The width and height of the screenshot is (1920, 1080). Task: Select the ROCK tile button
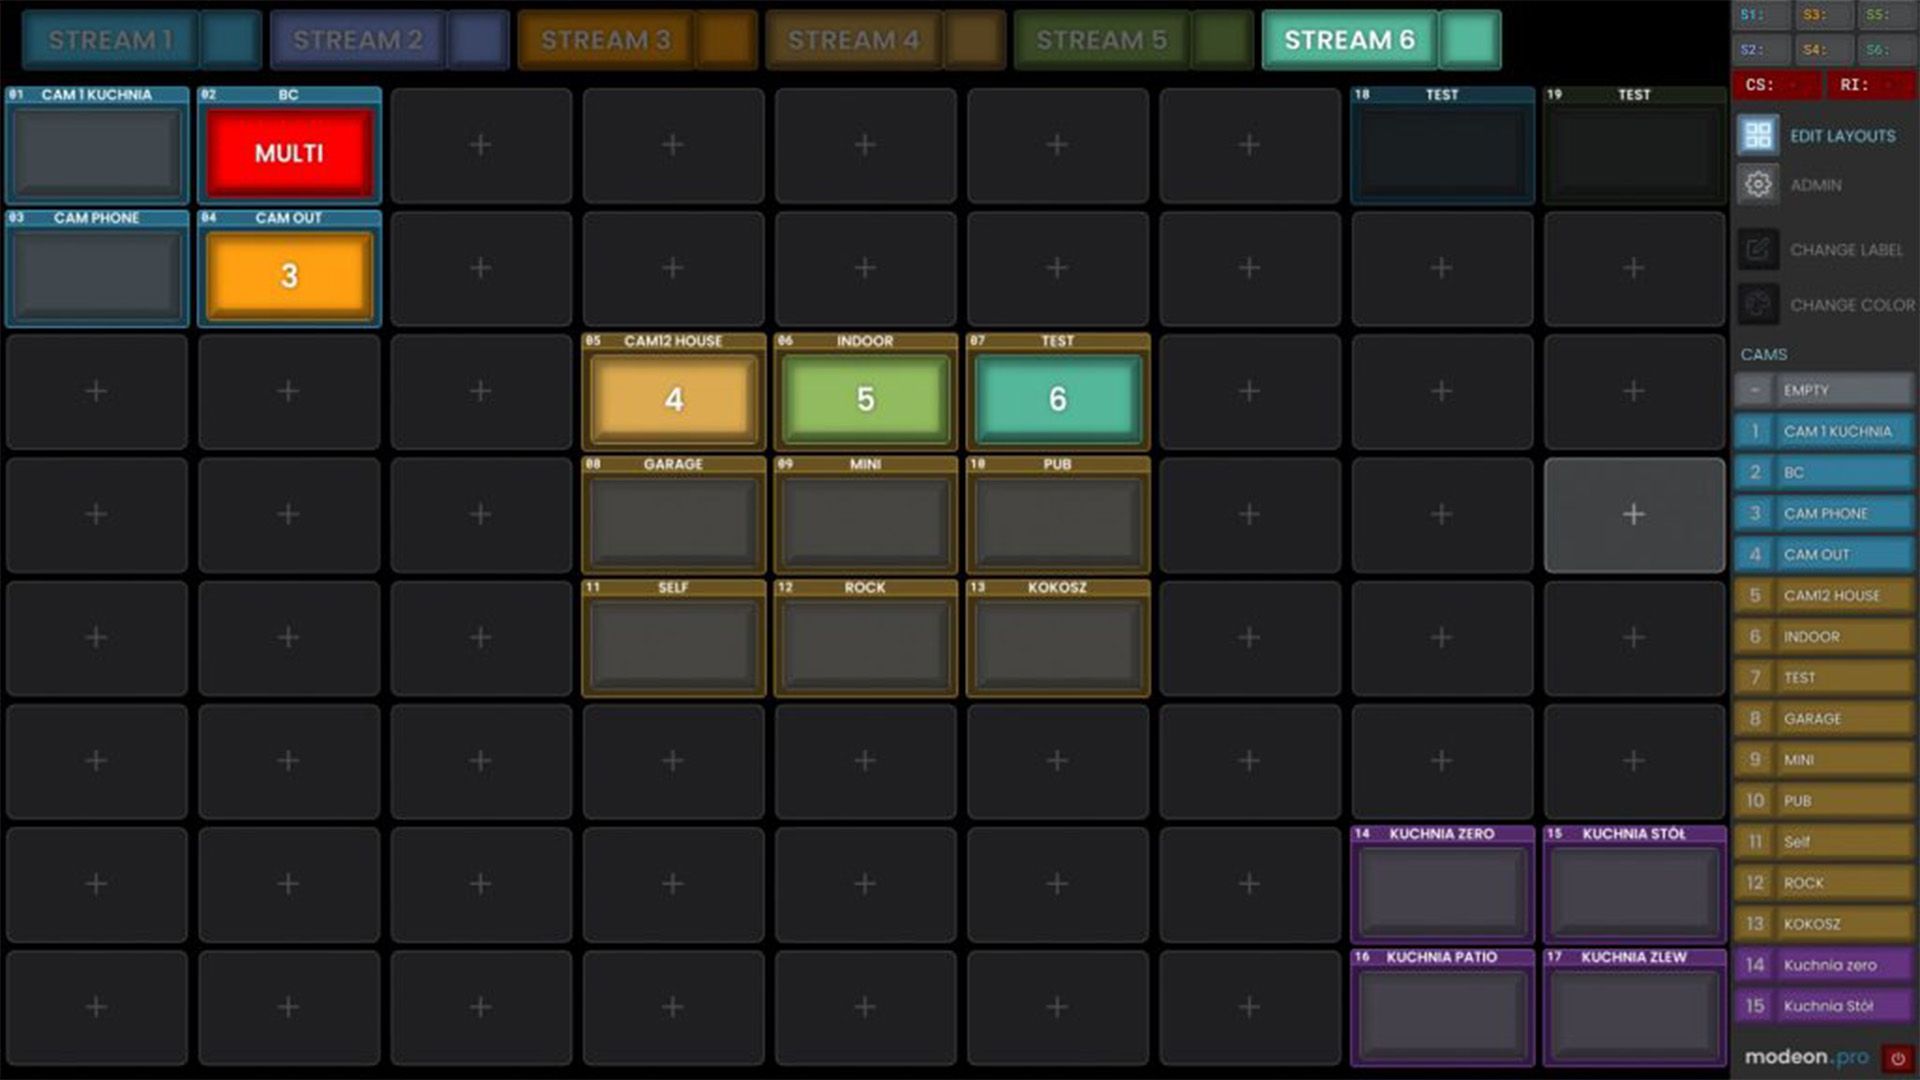[x=865, y=645]
